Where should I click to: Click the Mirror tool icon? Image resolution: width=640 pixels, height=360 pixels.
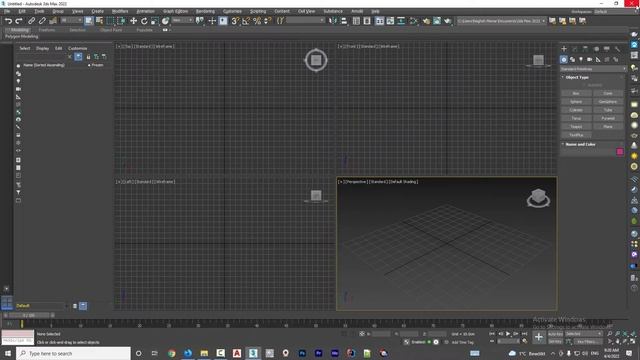coord(333,21)
